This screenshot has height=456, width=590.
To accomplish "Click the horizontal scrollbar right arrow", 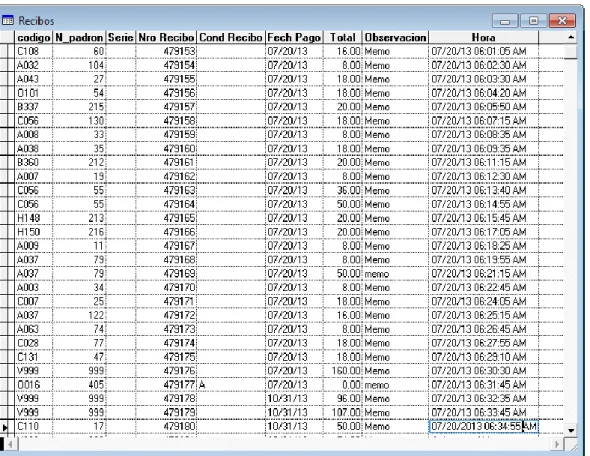I will pos(557,444).
